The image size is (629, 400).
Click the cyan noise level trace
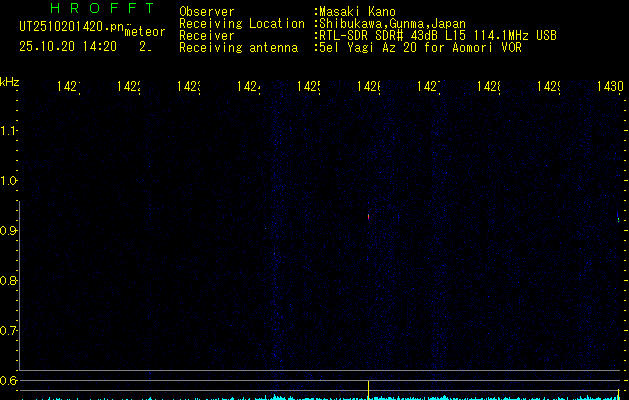pyautogui.click(x=321, y=398)
